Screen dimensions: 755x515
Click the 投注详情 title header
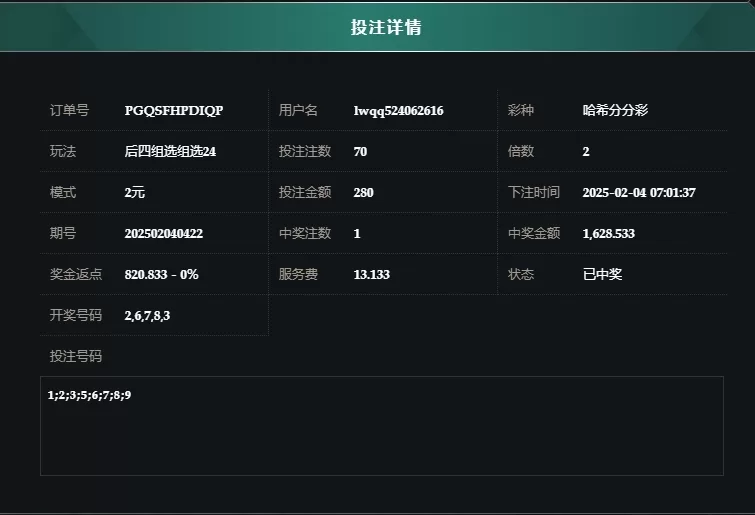386,27
